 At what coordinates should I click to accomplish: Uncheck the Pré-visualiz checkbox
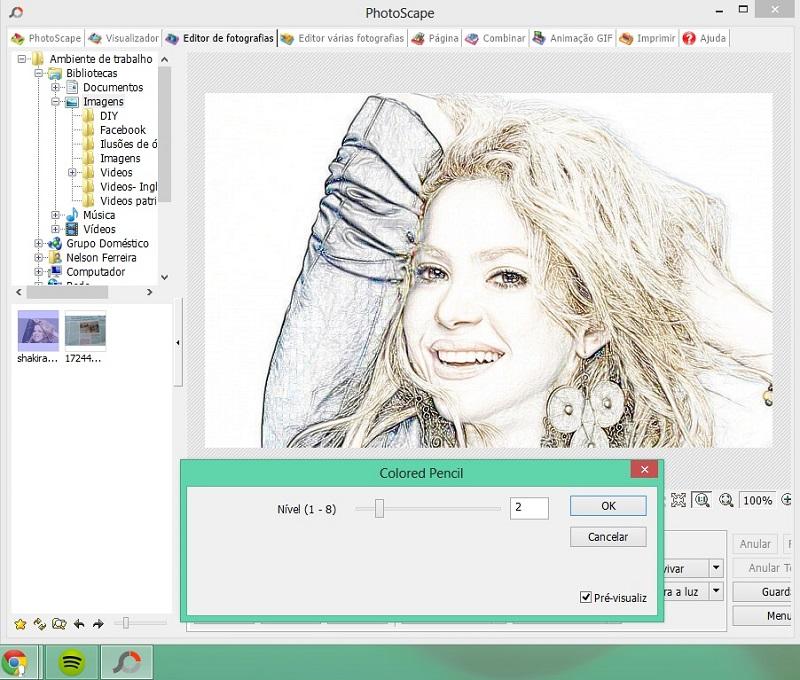click(586, 597)
